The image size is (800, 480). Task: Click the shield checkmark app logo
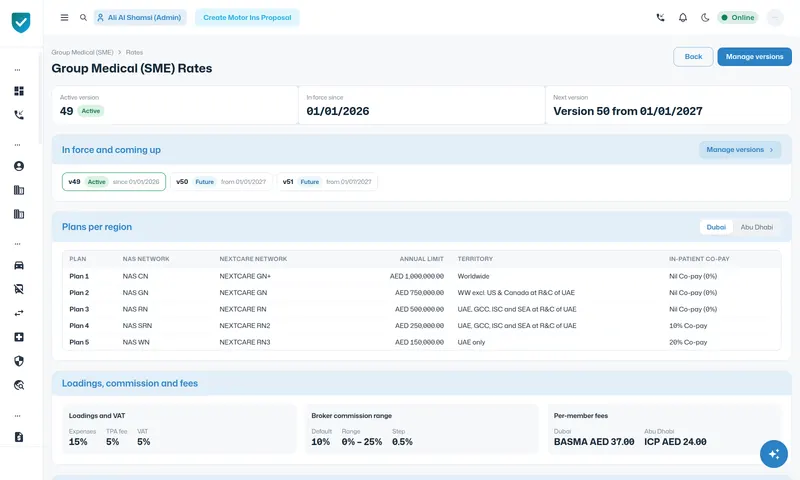[21, 22]
